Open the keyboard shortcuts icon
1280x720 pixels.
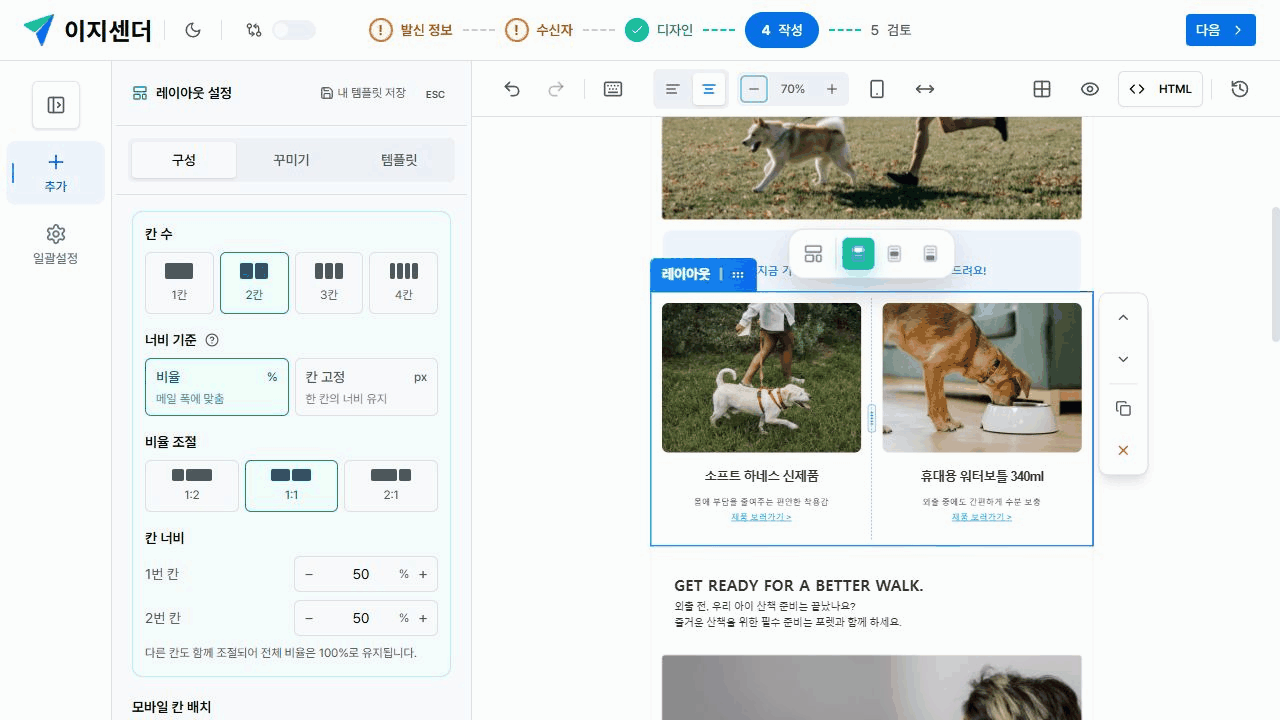click(x=613, y=89)
